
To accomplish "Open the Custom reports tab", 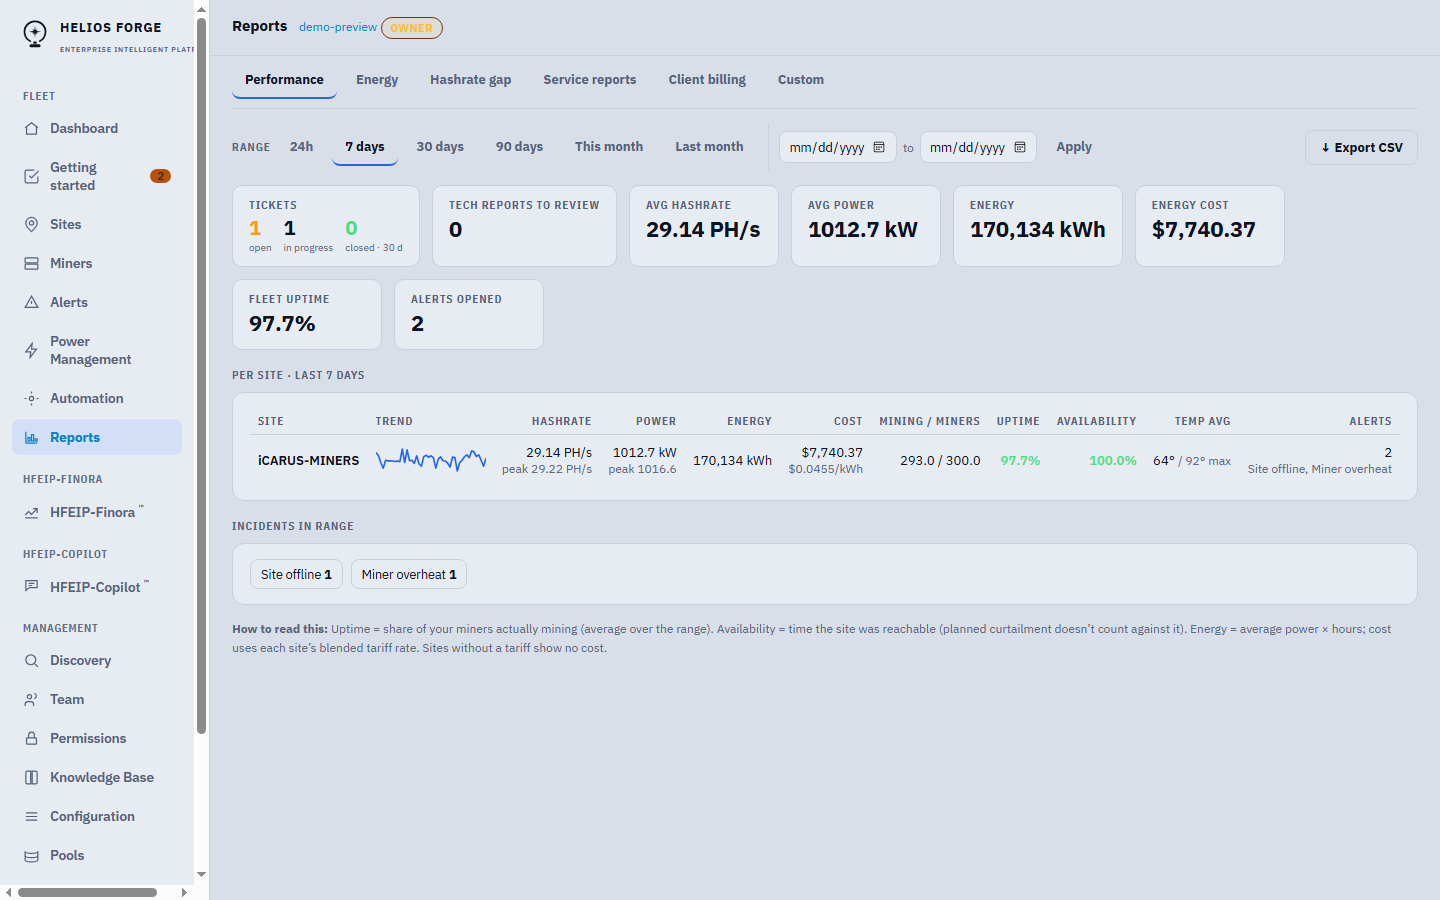I will [x=801, y=80].
